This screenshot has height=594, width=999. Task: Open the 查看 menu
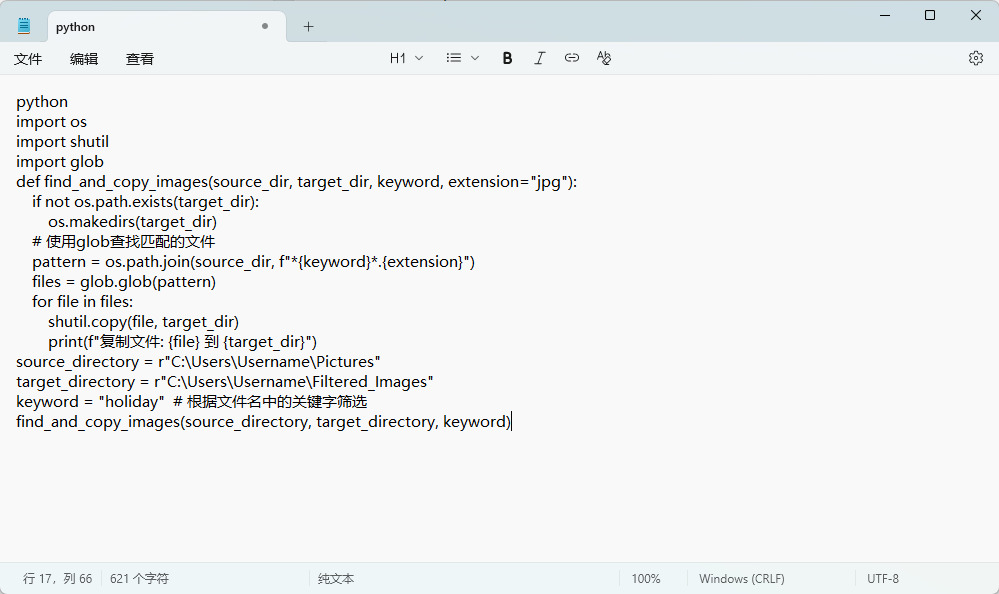coord(140,59)
